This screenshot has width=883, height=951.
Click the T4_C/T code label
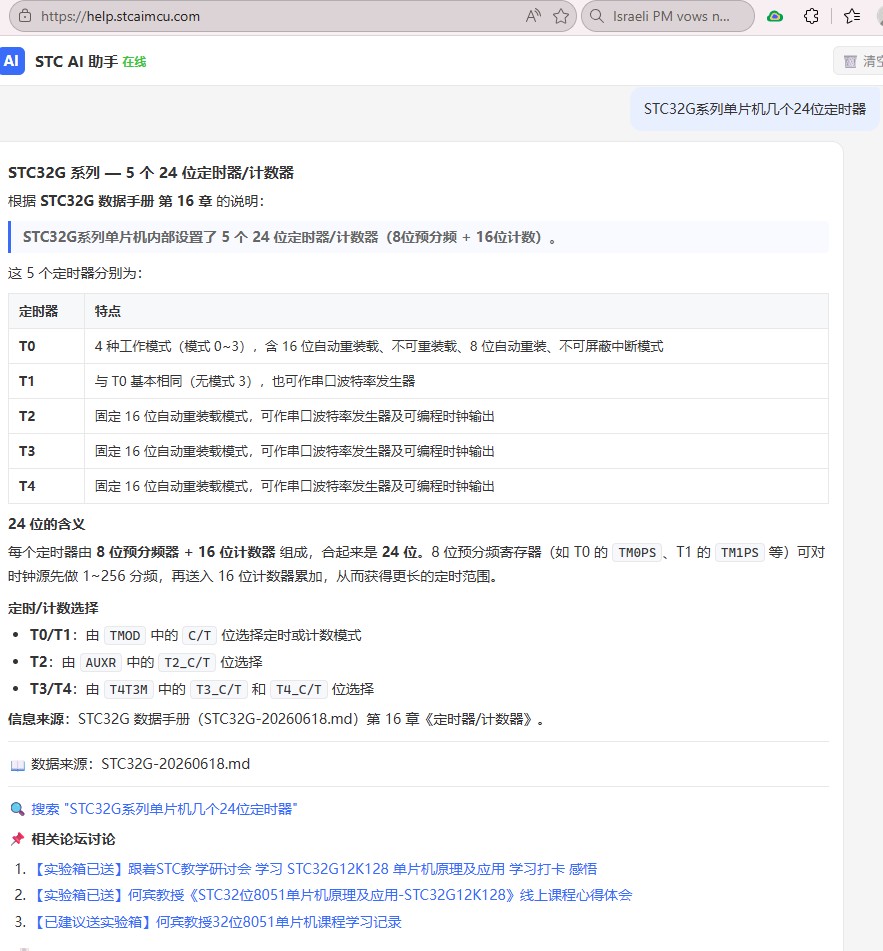point(299,690)
